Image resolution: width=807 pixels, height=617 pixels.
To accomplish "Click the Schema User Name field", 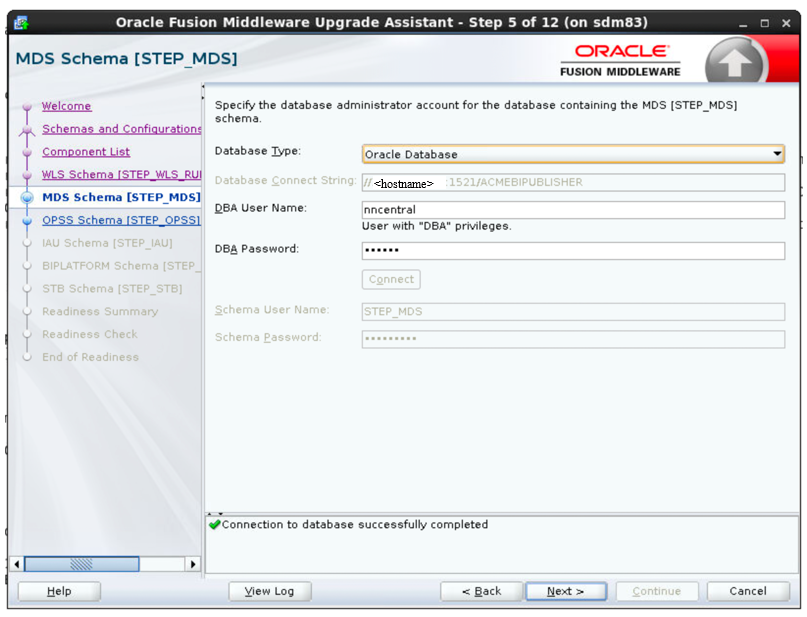I will pyautogui.click(x=573, y=311).
